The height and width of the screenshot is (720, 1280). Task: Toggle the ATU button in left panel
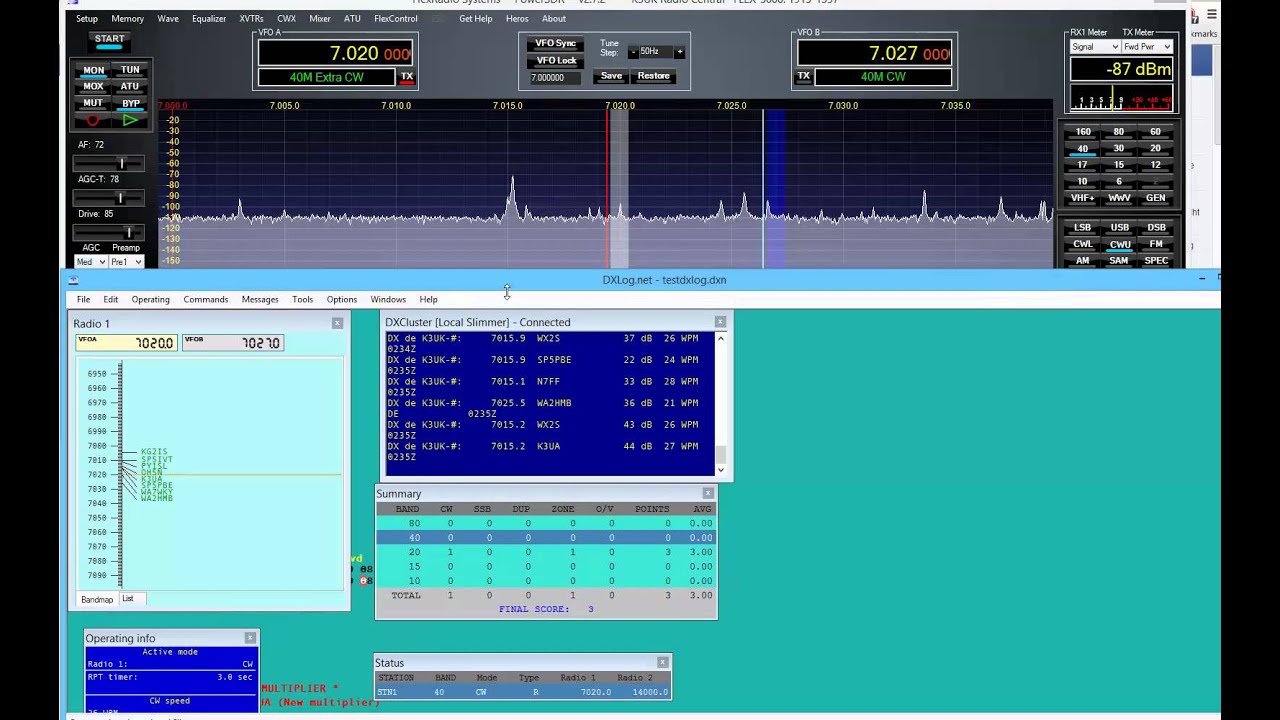coord(130,86)
